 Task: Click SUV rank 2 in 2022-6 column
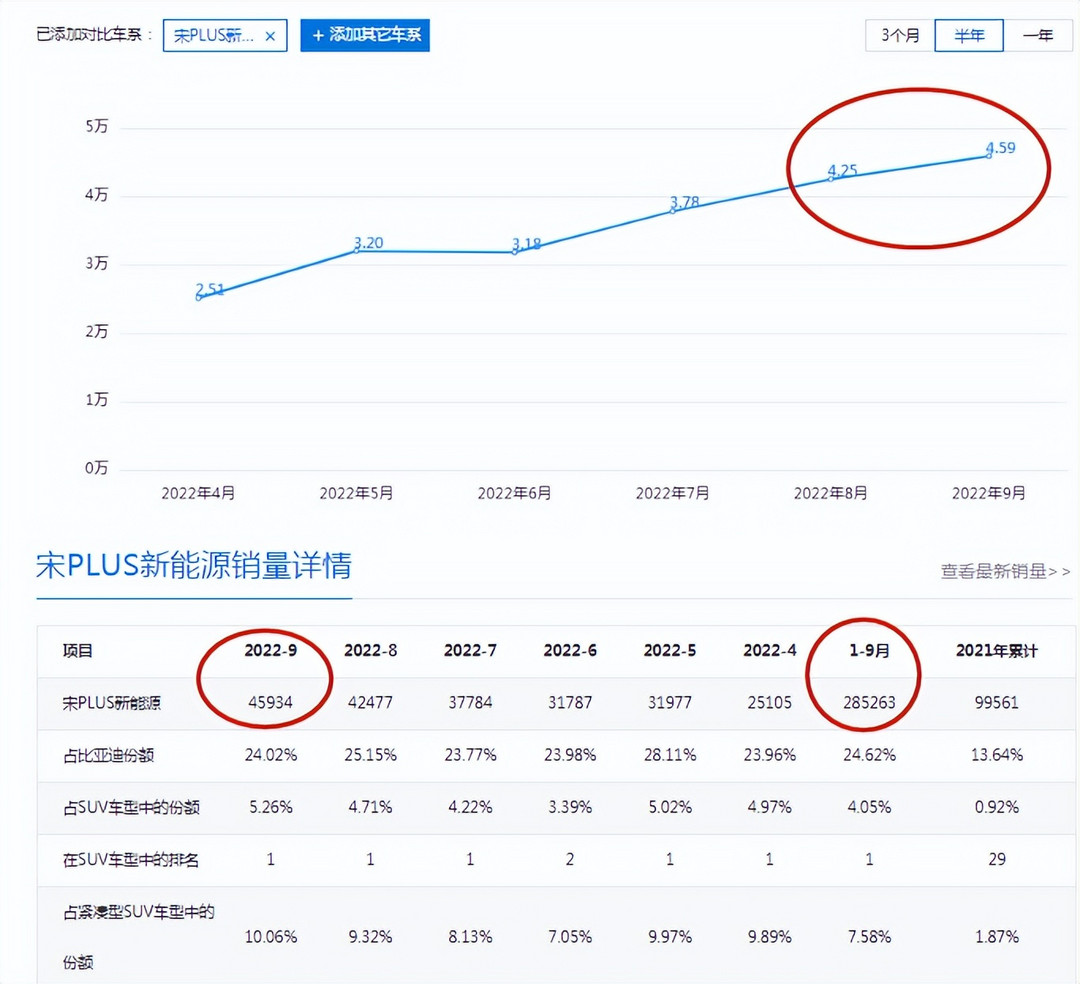pos(570,859)
